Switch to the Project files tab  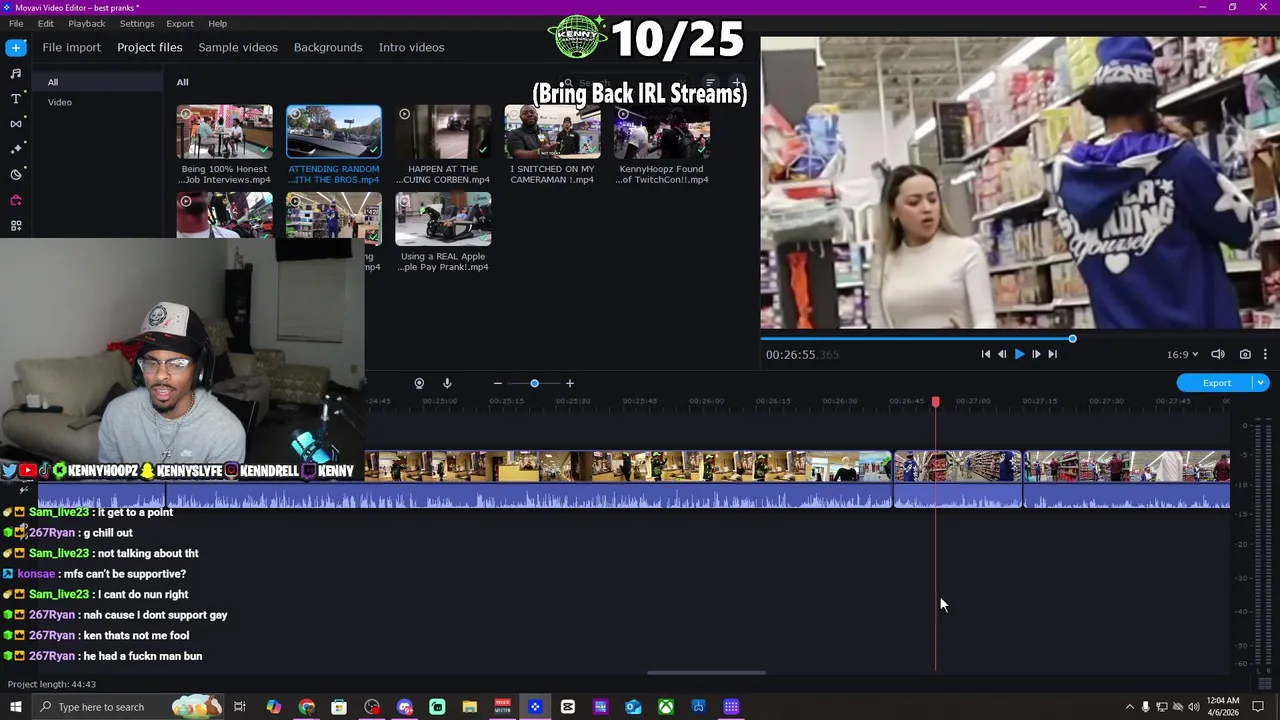tap(150, 47)
